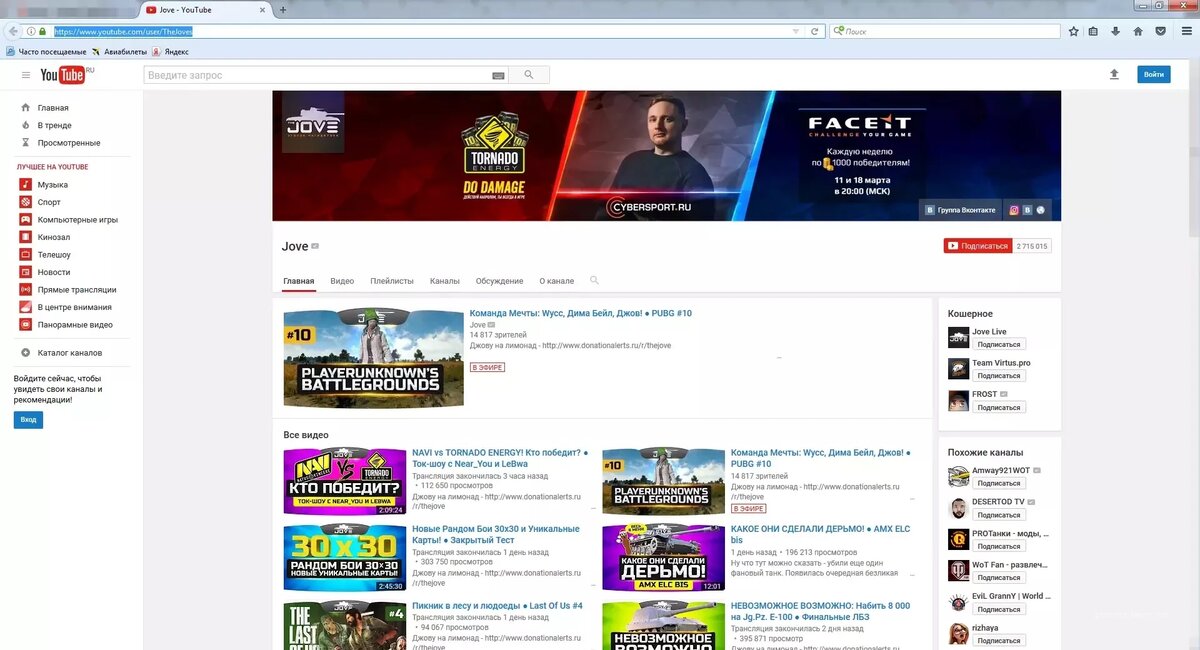Open the Музыка category

[53, 185]
